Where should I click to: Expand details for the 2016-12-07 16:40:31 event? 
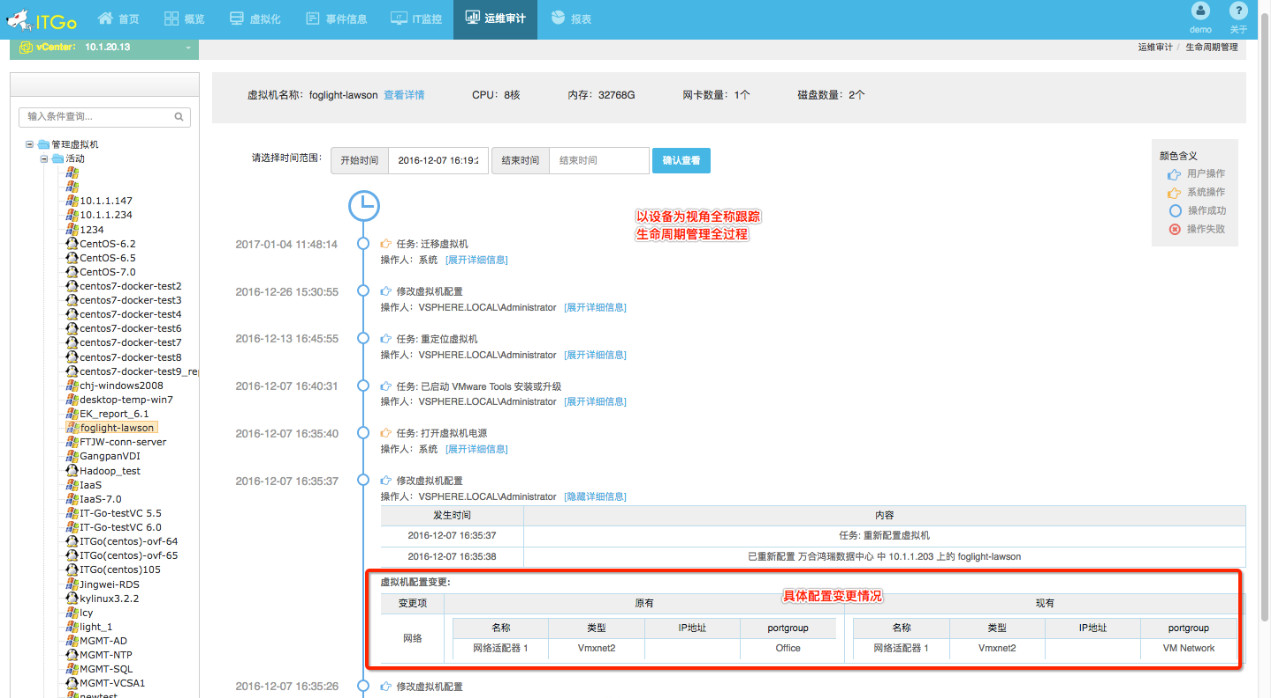pos(595,402)
